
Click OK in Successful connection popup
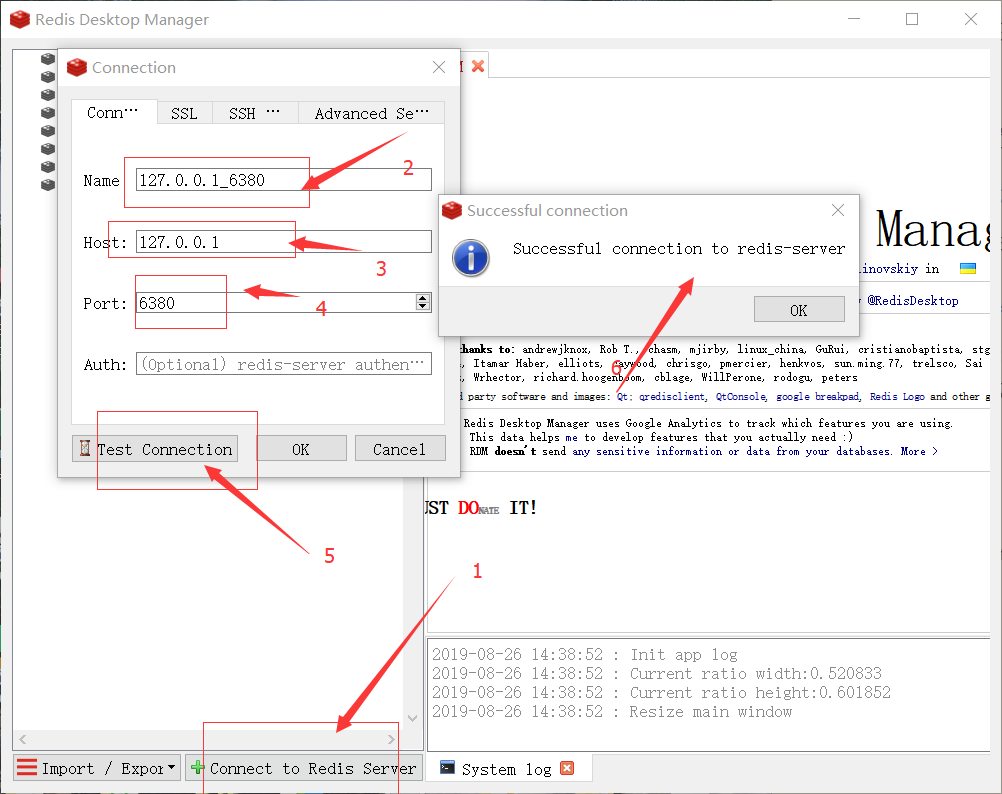coord(799,309)
